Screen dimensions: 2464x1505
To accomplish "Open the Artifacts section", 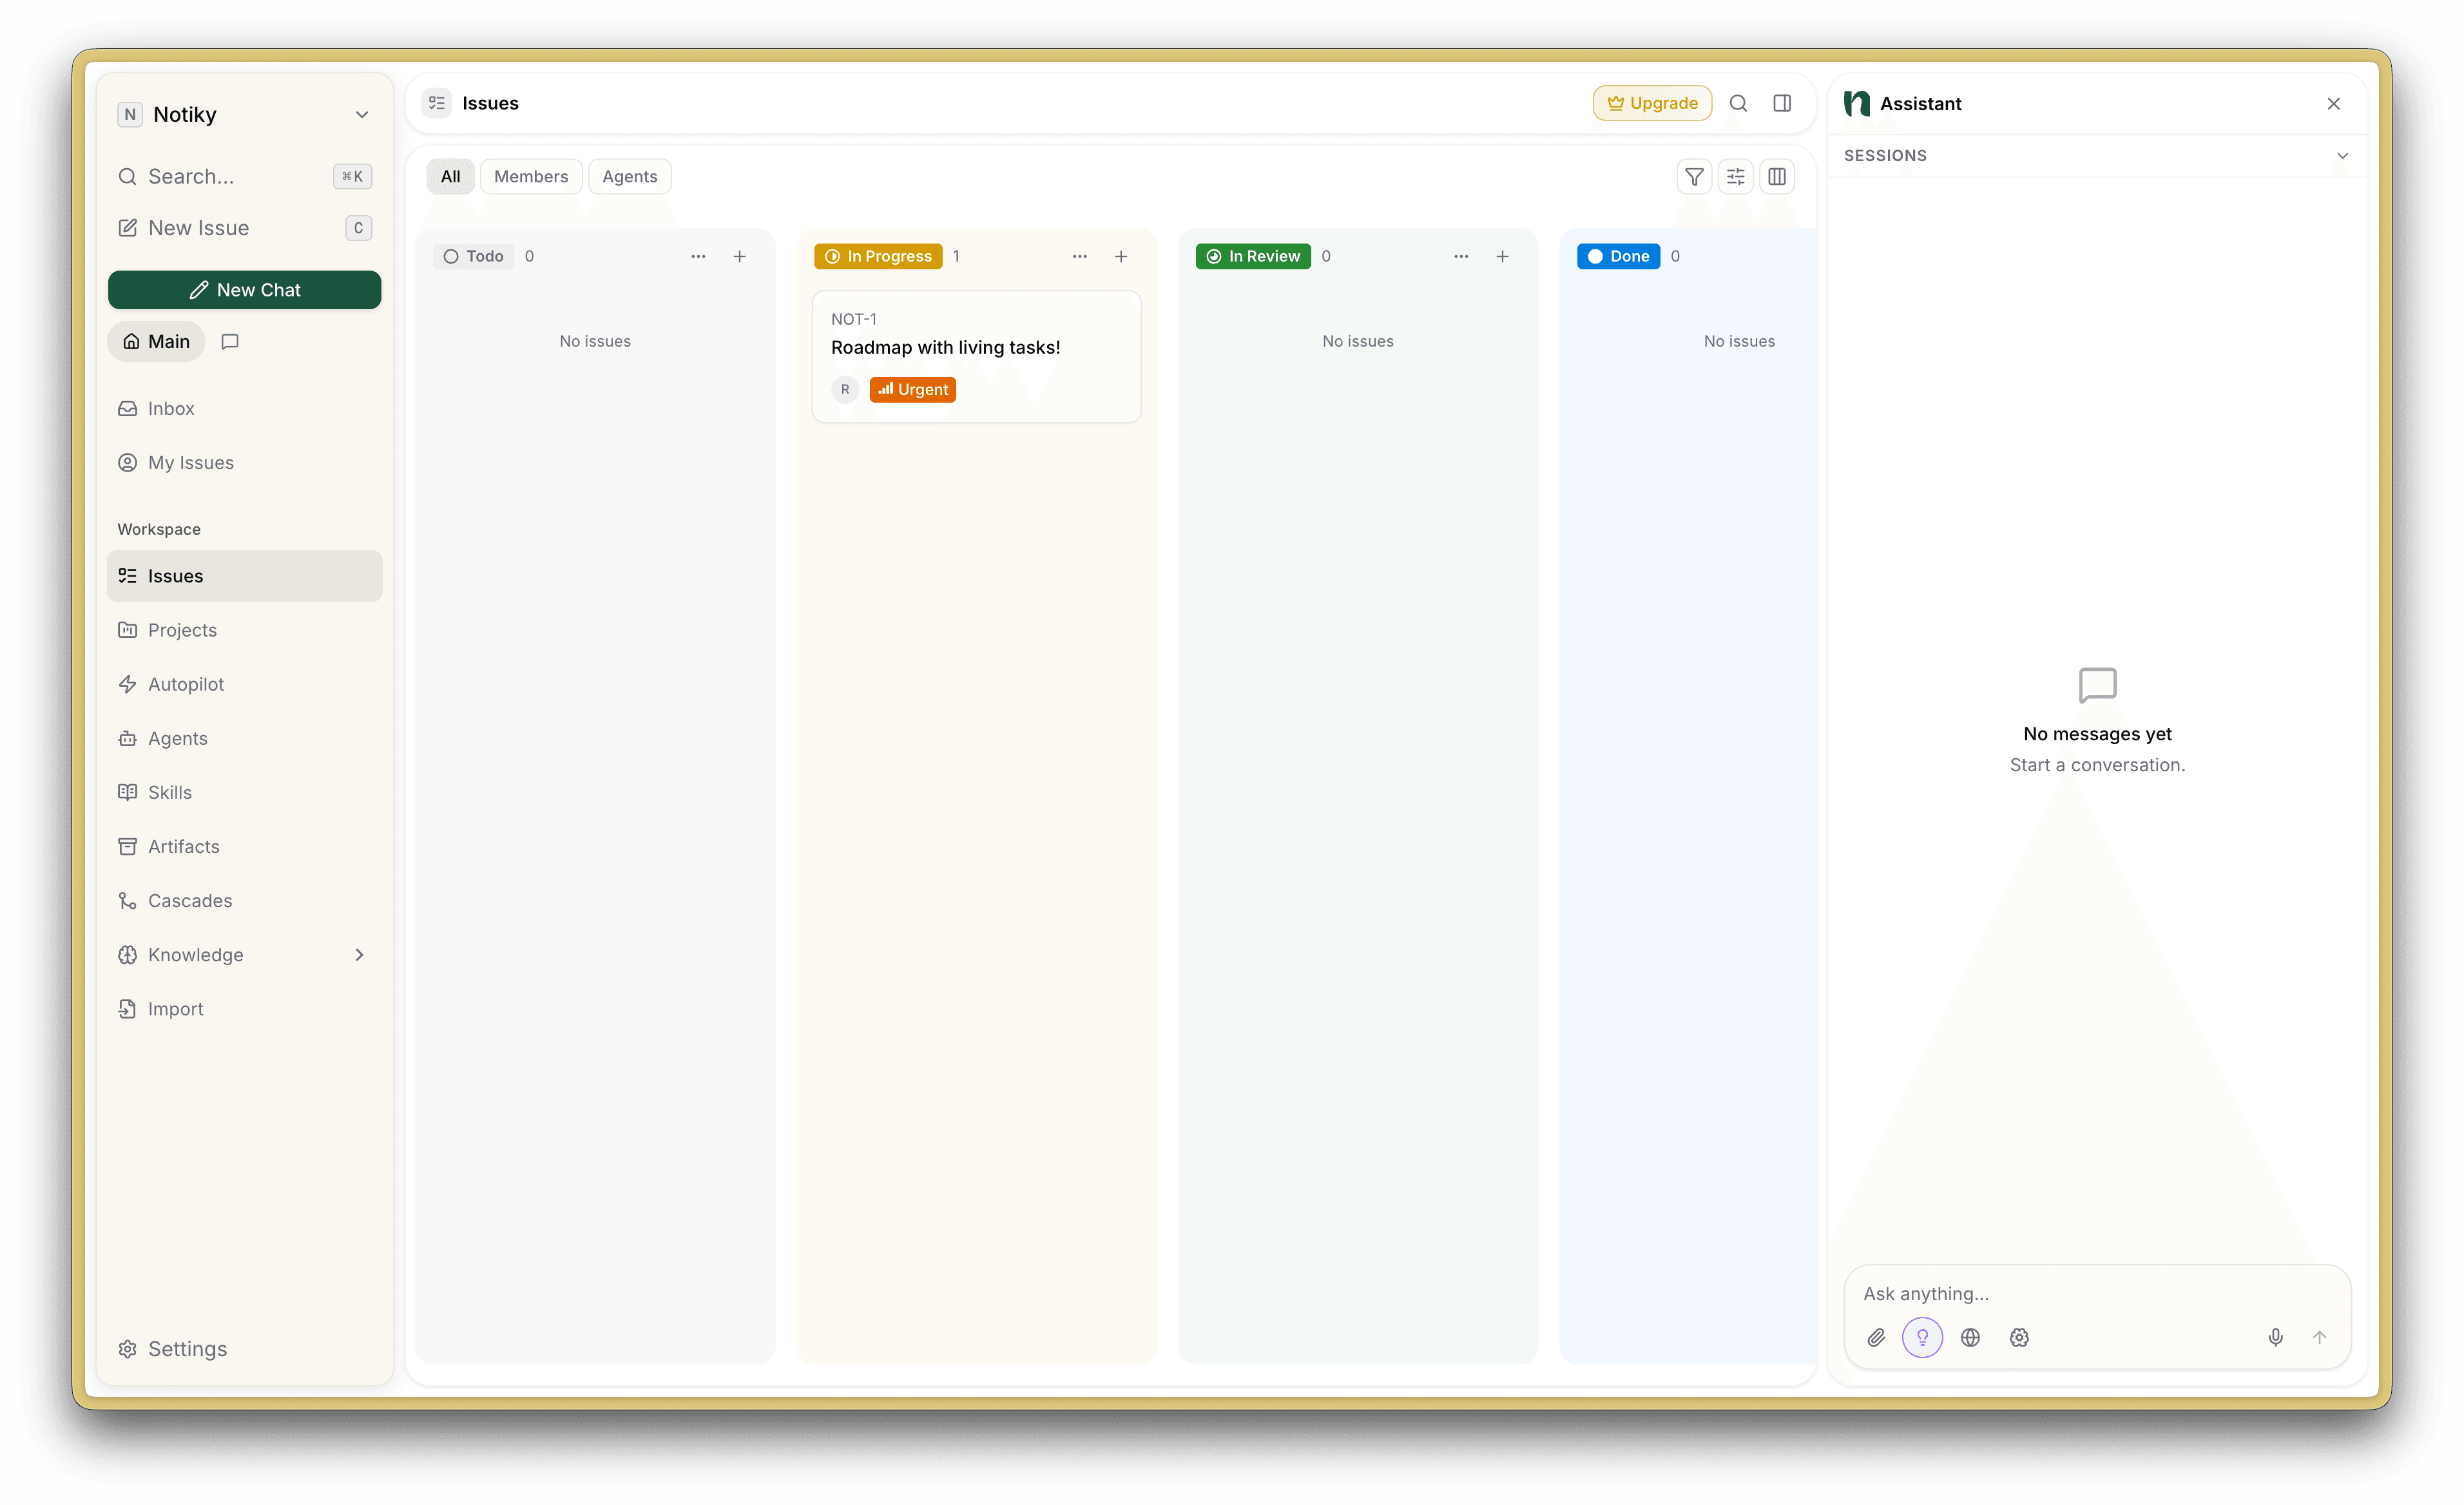I will [x=245, y=847].
